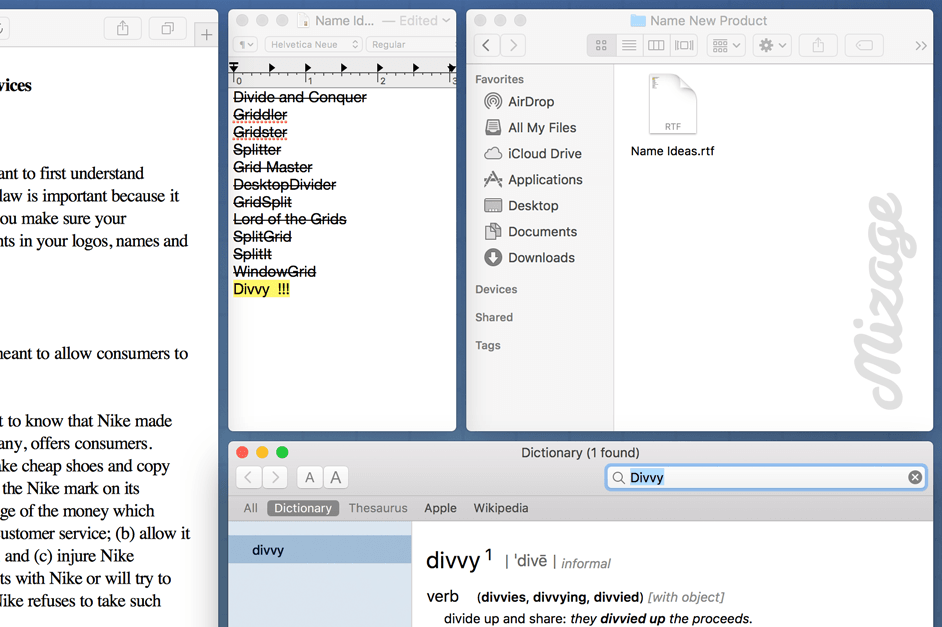This screenshot has width=942, height=627.
Task: Clear the Dictionary search text
Action: [915, 477]
